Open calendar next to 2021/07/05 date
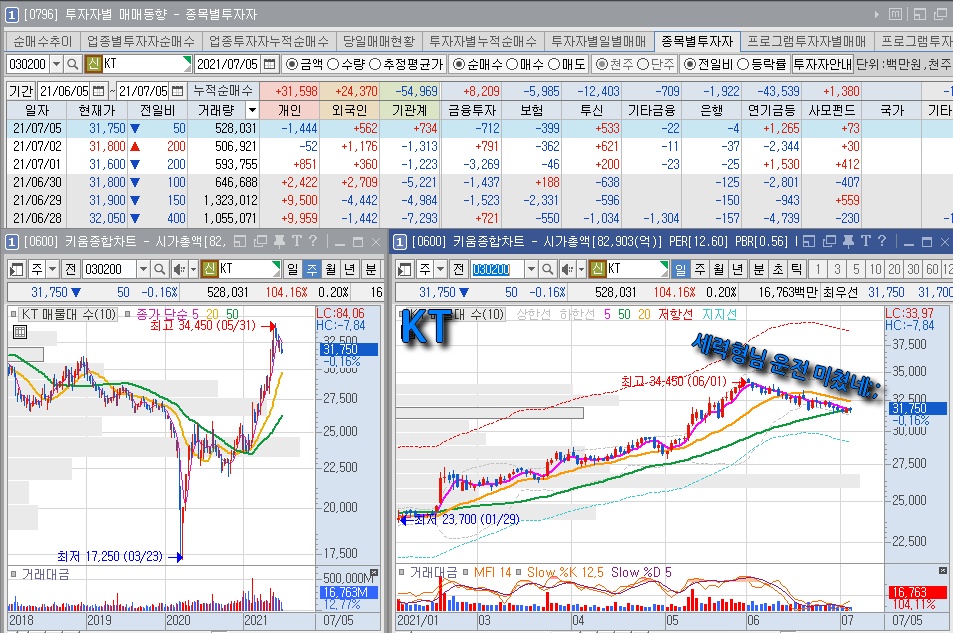Image resolution: width=953 pixels, height=633 pixels. click(270, 64)
